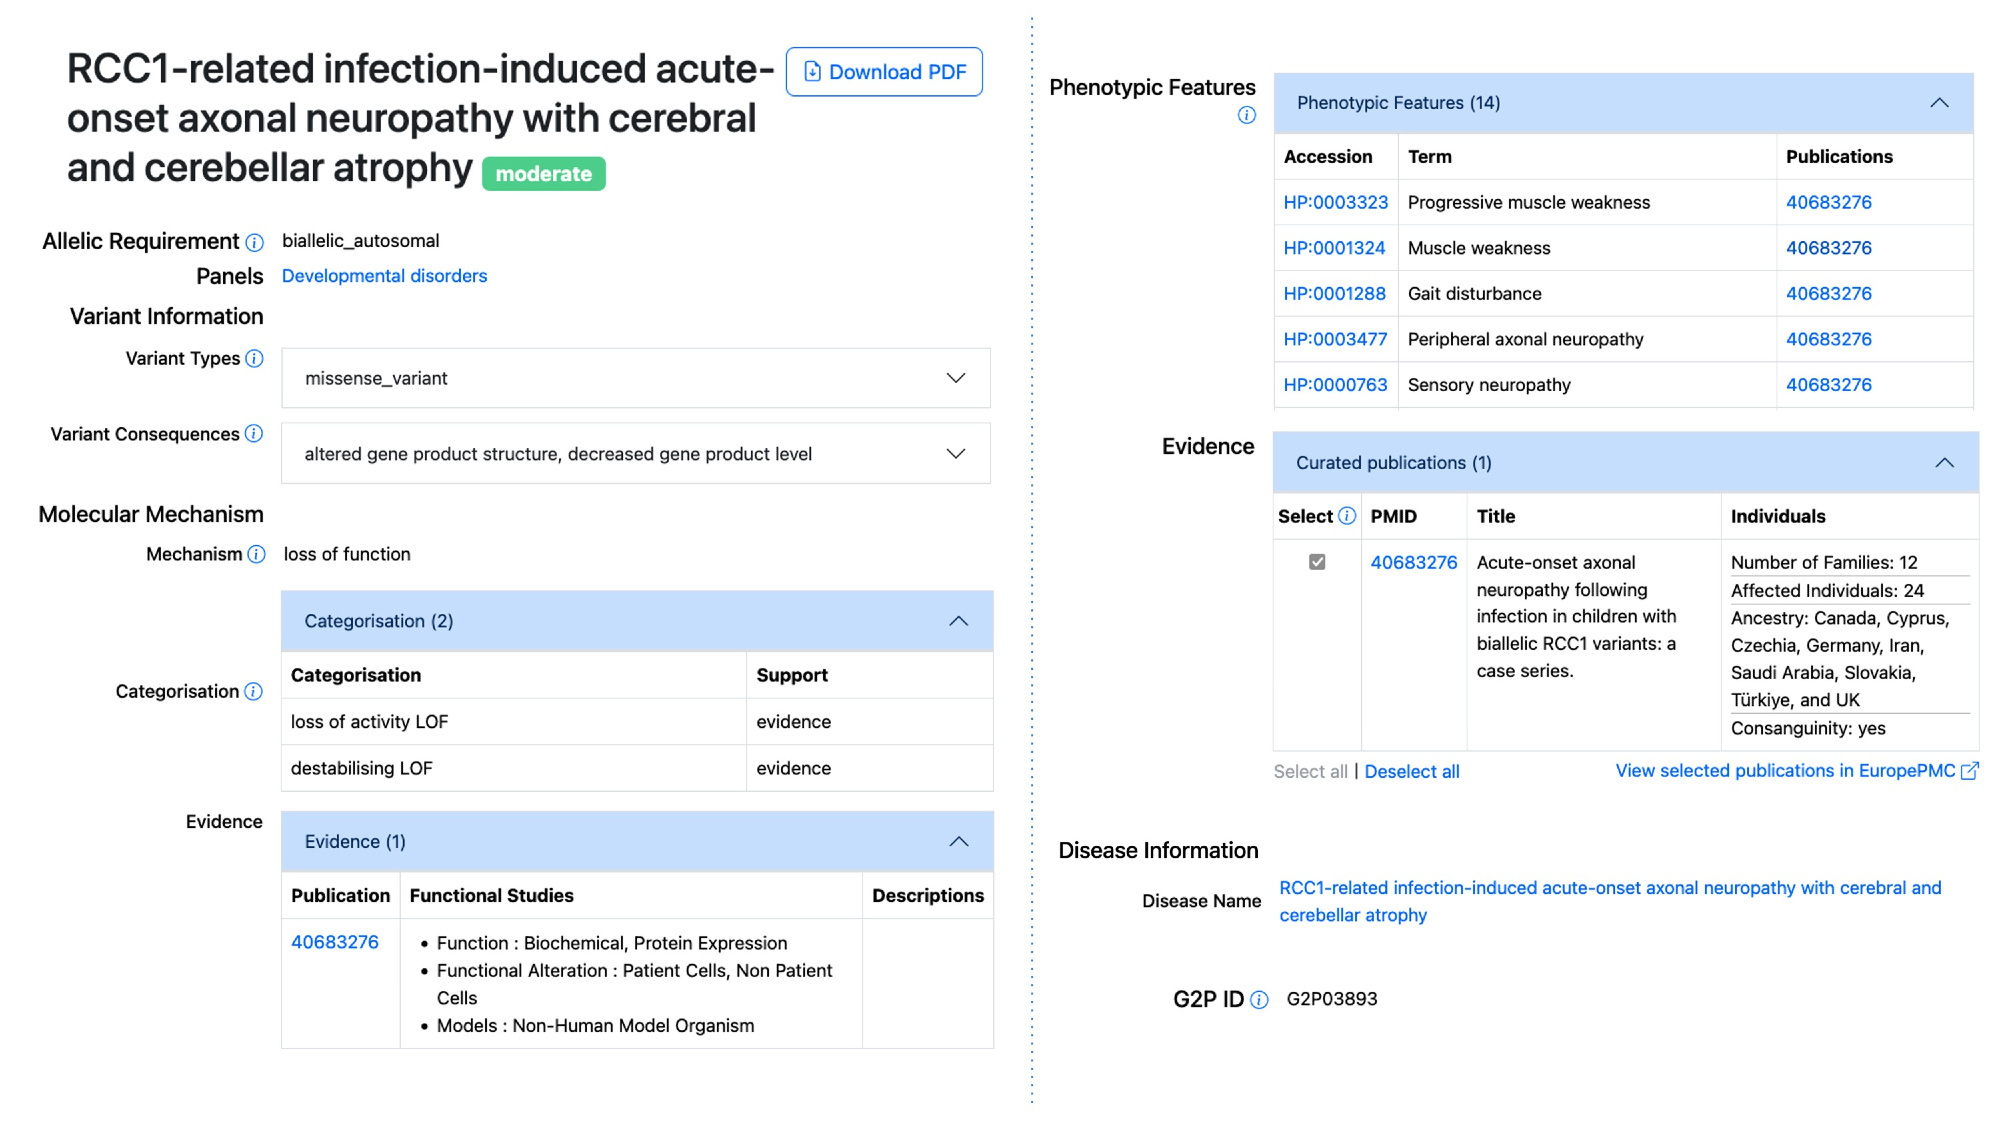Click Download PDF button
This screenshot has width=2000, height=1125.
point(884,72)
